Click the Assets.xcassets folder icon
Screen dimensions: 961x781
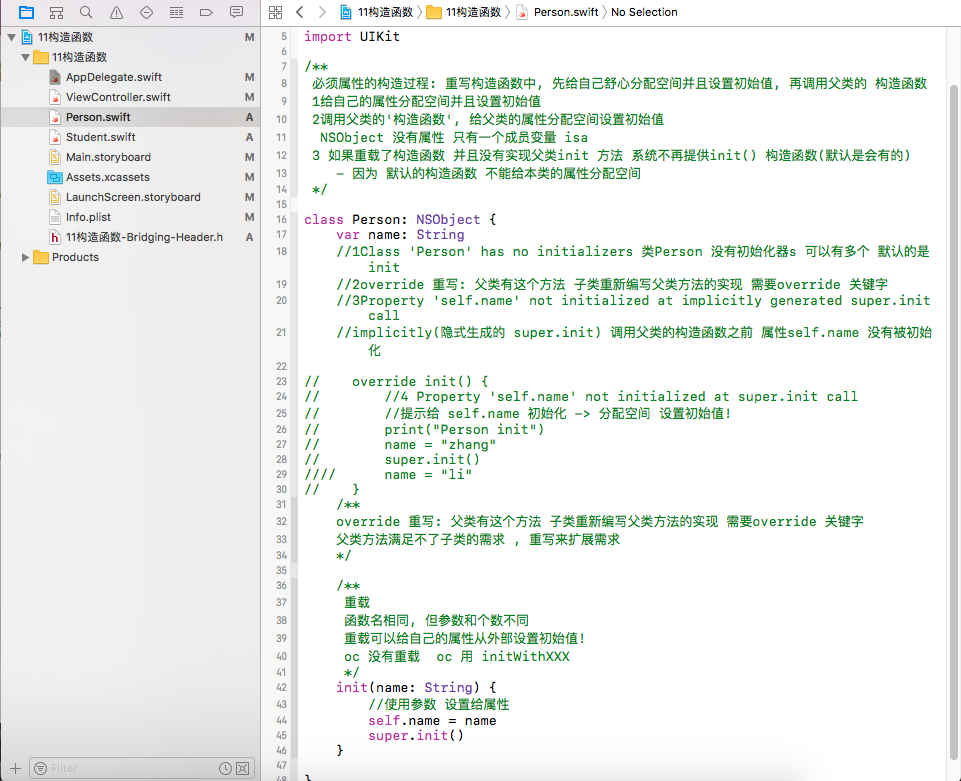point(55,178)
